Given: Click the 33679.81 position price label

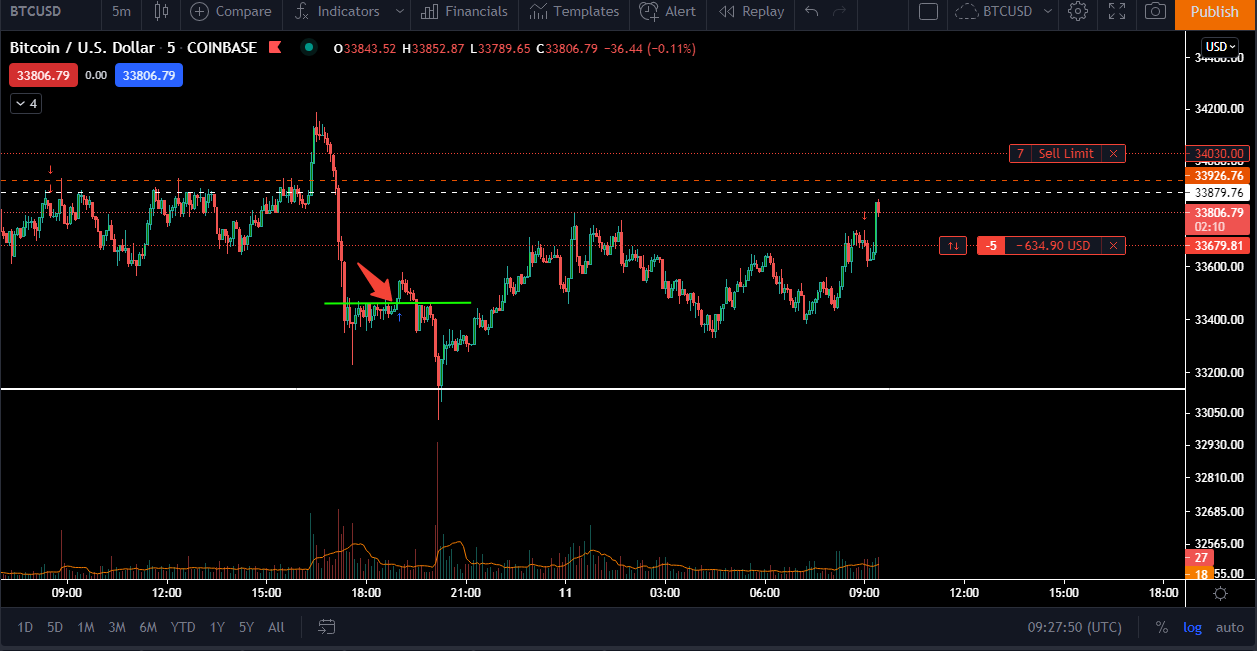Looking at the screenshot, I should pyautogui.click(x=1218, y=246).
